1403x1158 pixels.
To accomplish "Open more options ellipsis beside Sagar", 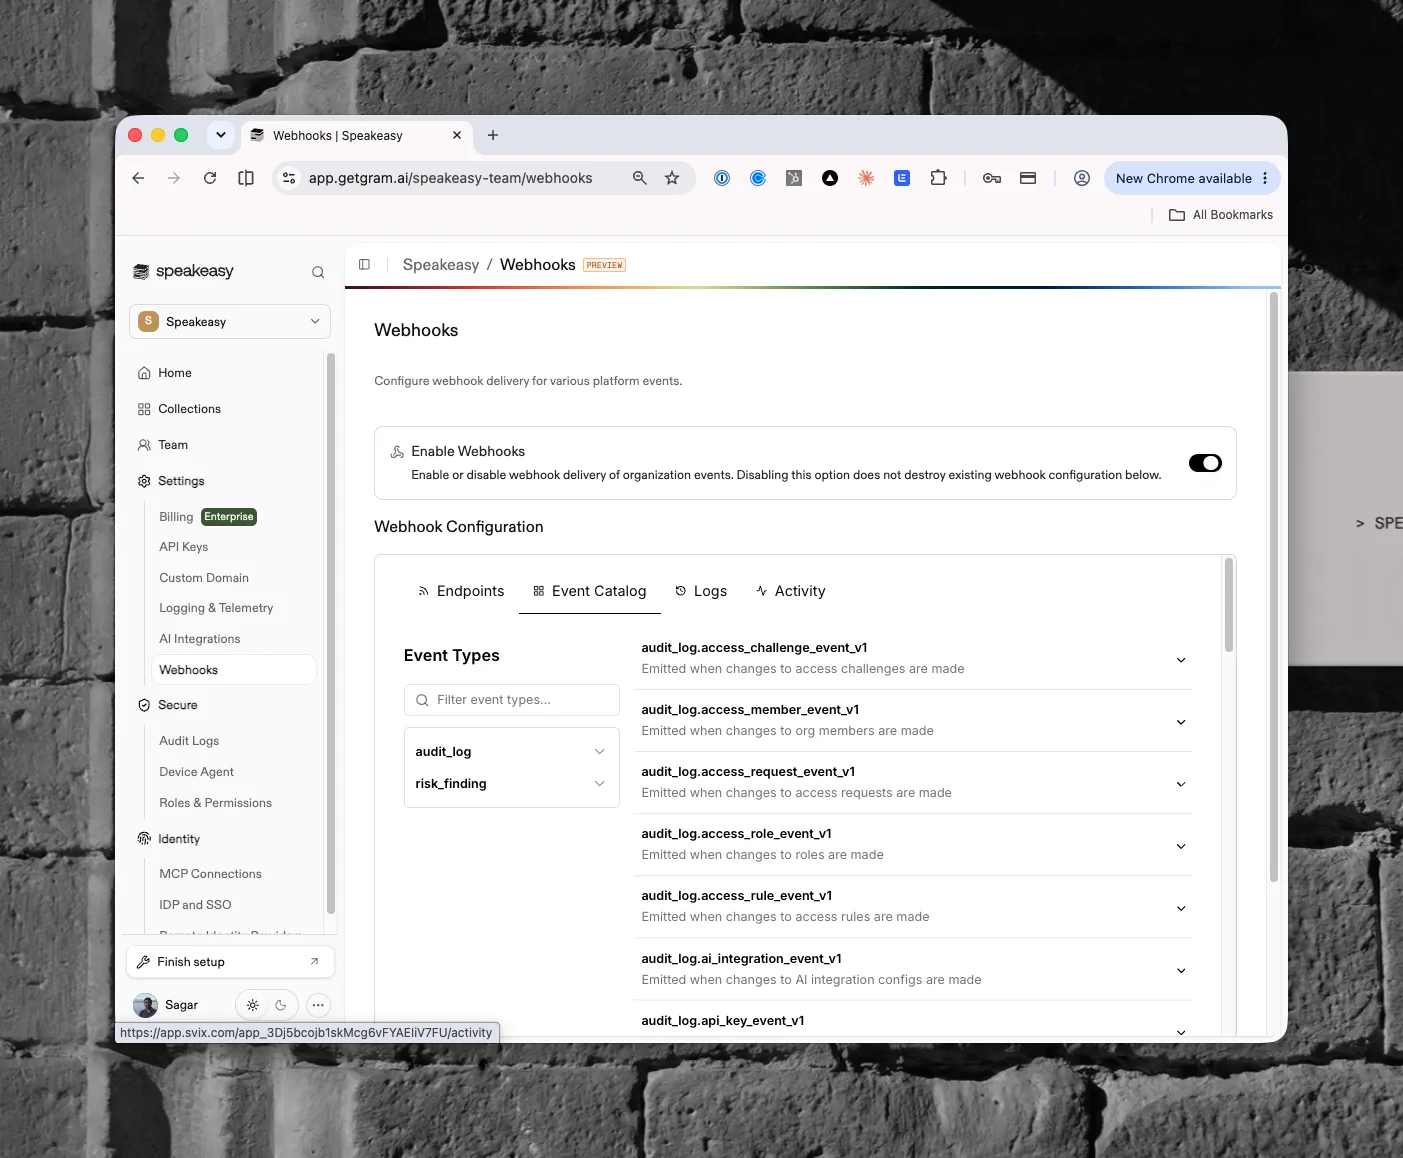I will (x=318, y=1005).
